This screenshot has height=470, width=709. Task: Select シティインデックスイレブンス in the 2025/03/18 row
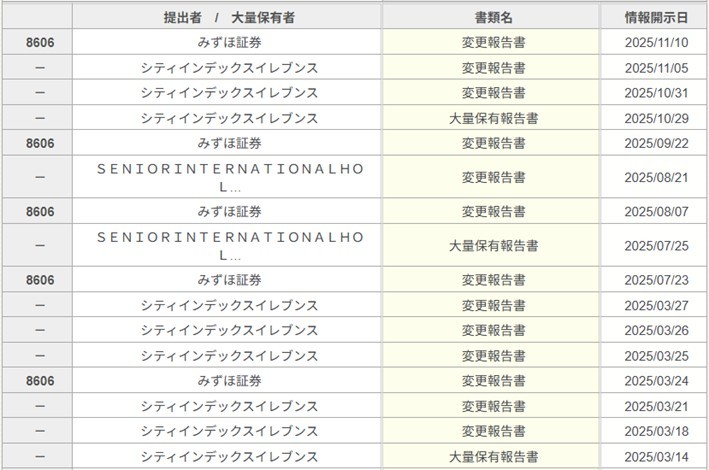click(229, 431)
